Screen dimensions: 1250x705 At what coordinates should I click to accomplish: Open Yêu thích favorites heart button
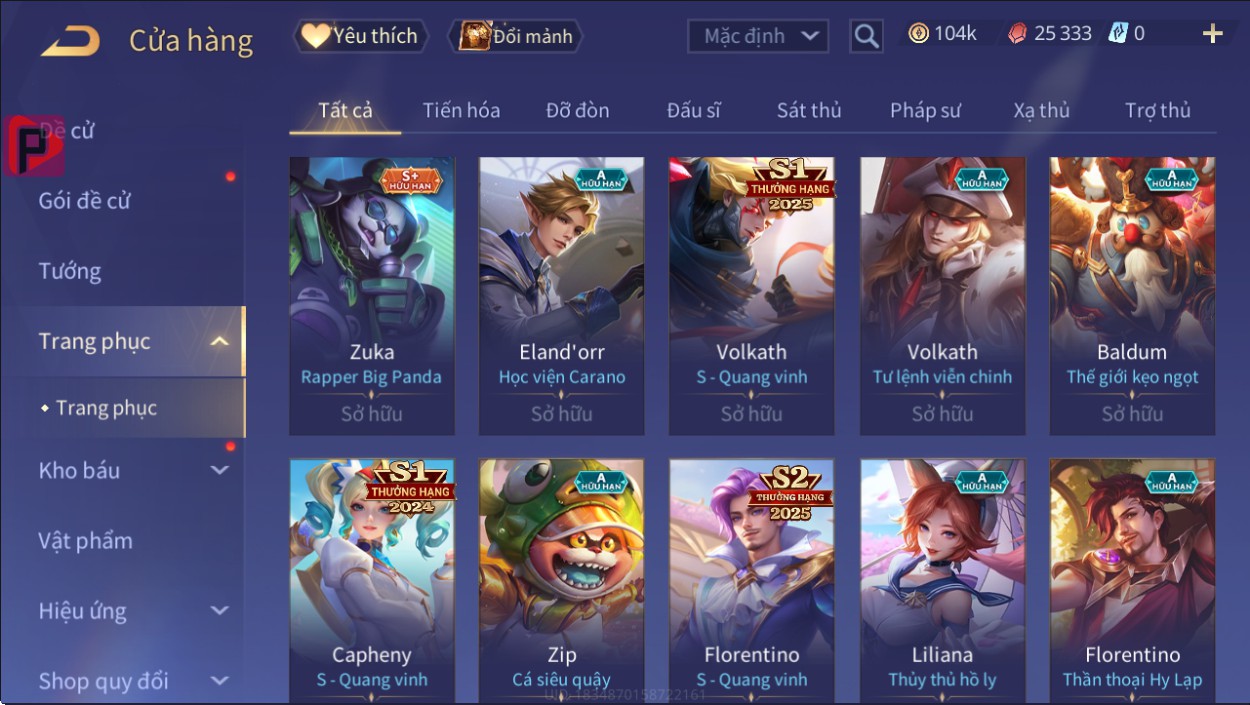click(x=361, y=36)
